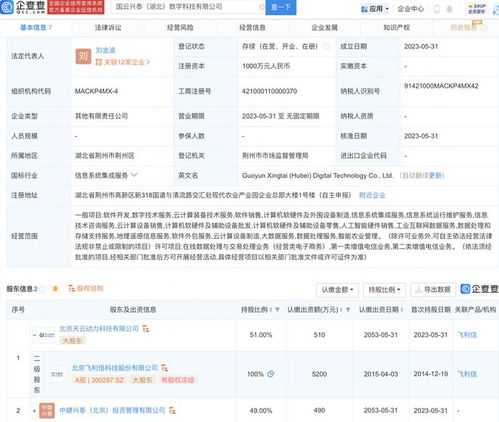Image resolution: width=499 pixels, height=422 pixels.
Task: Click the info icon next to 股东信息
Action: pos(43,289)
